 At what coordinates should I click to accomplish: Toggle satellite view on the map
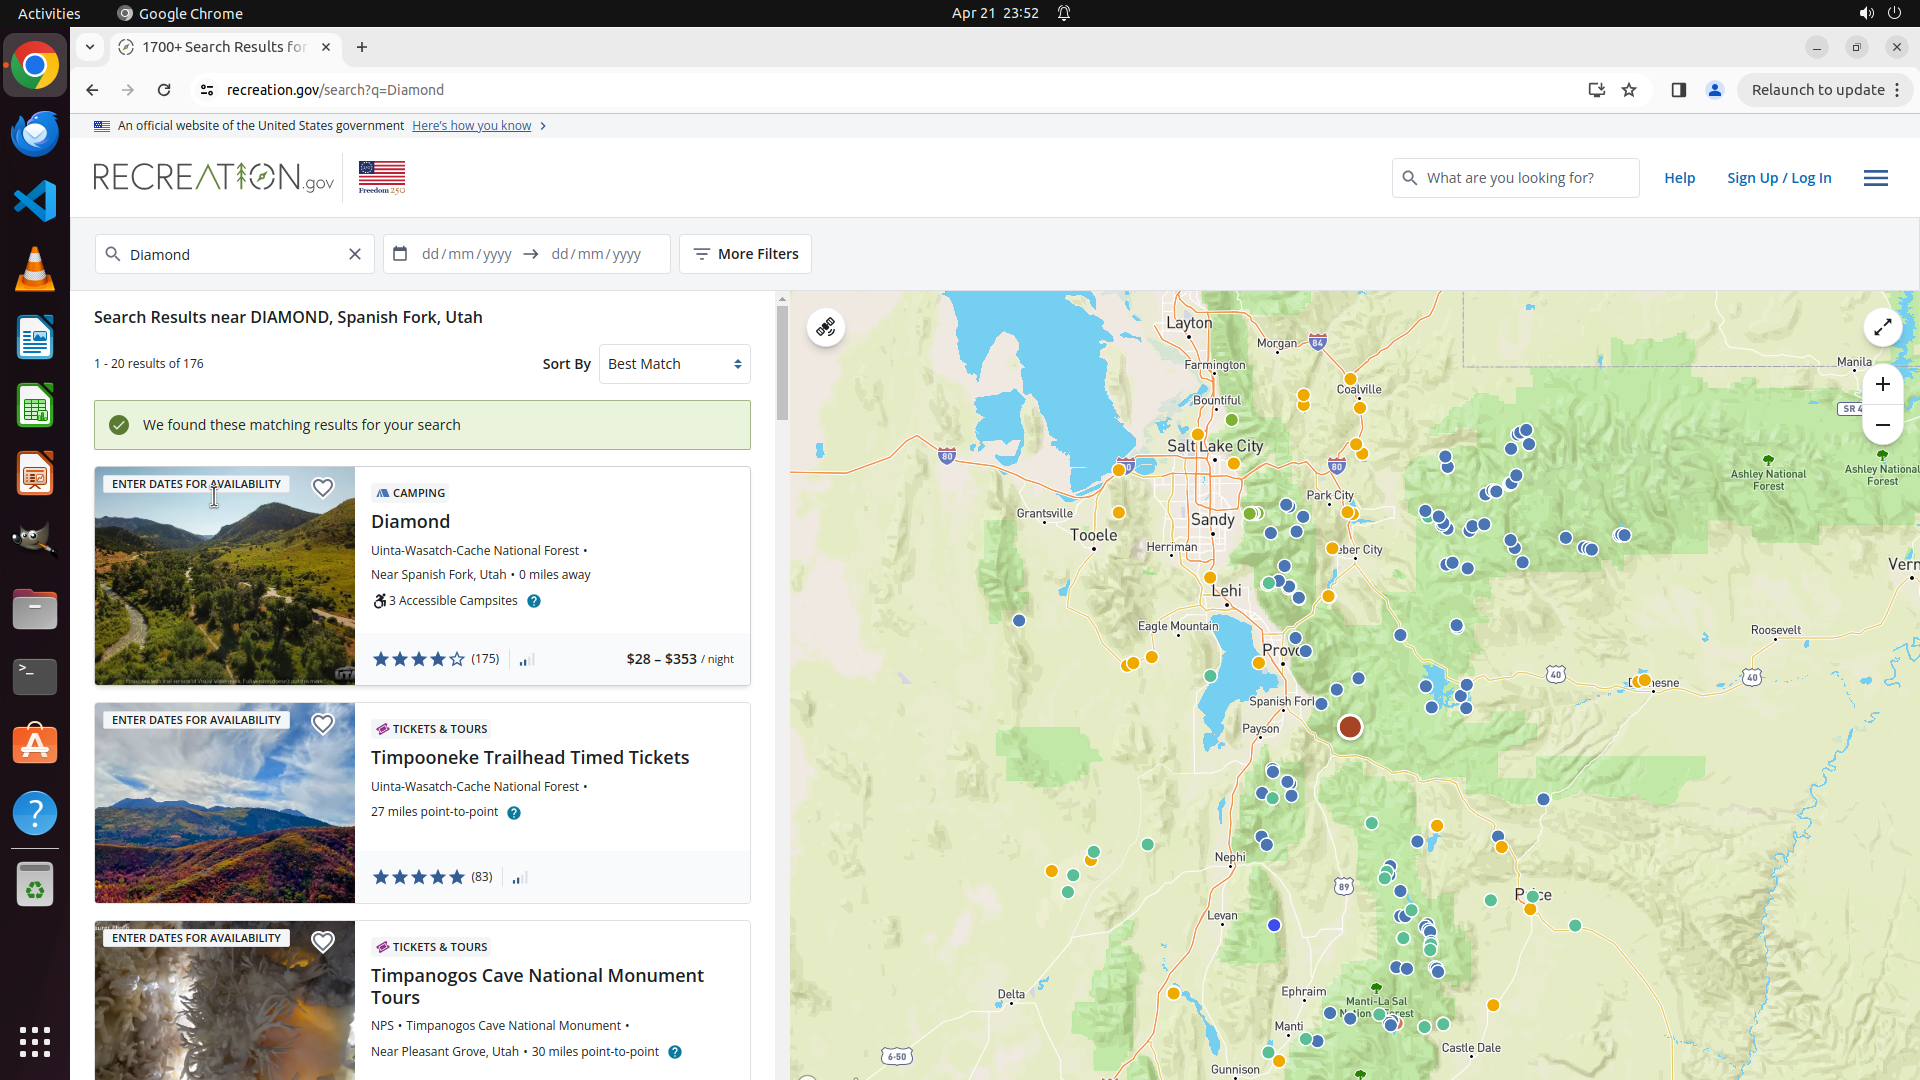coord(825,327)
